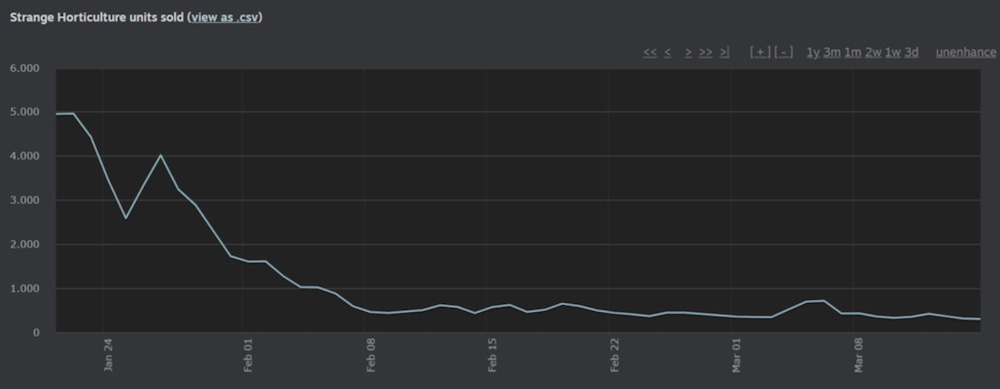
Task: Jump to latest data with >| control
Action: 724,52
